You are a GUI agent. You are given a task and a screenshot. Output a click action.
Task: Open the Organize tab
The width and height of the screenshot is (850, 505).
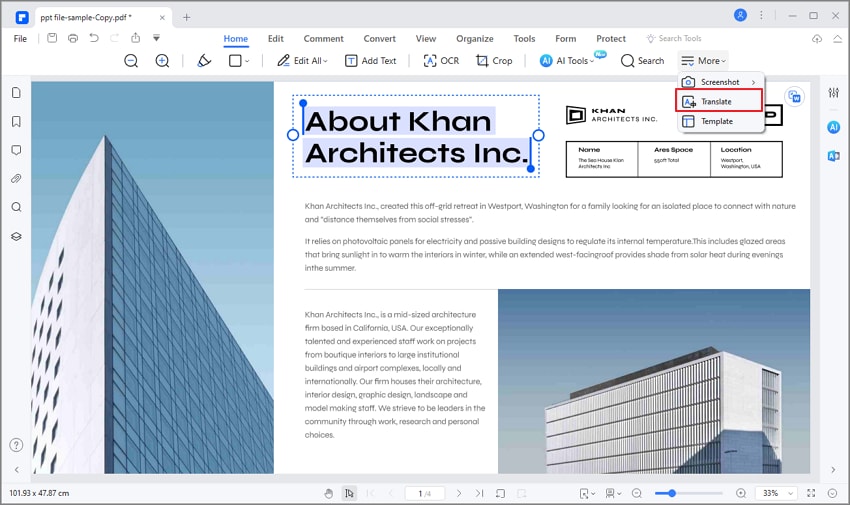[475, 38]
